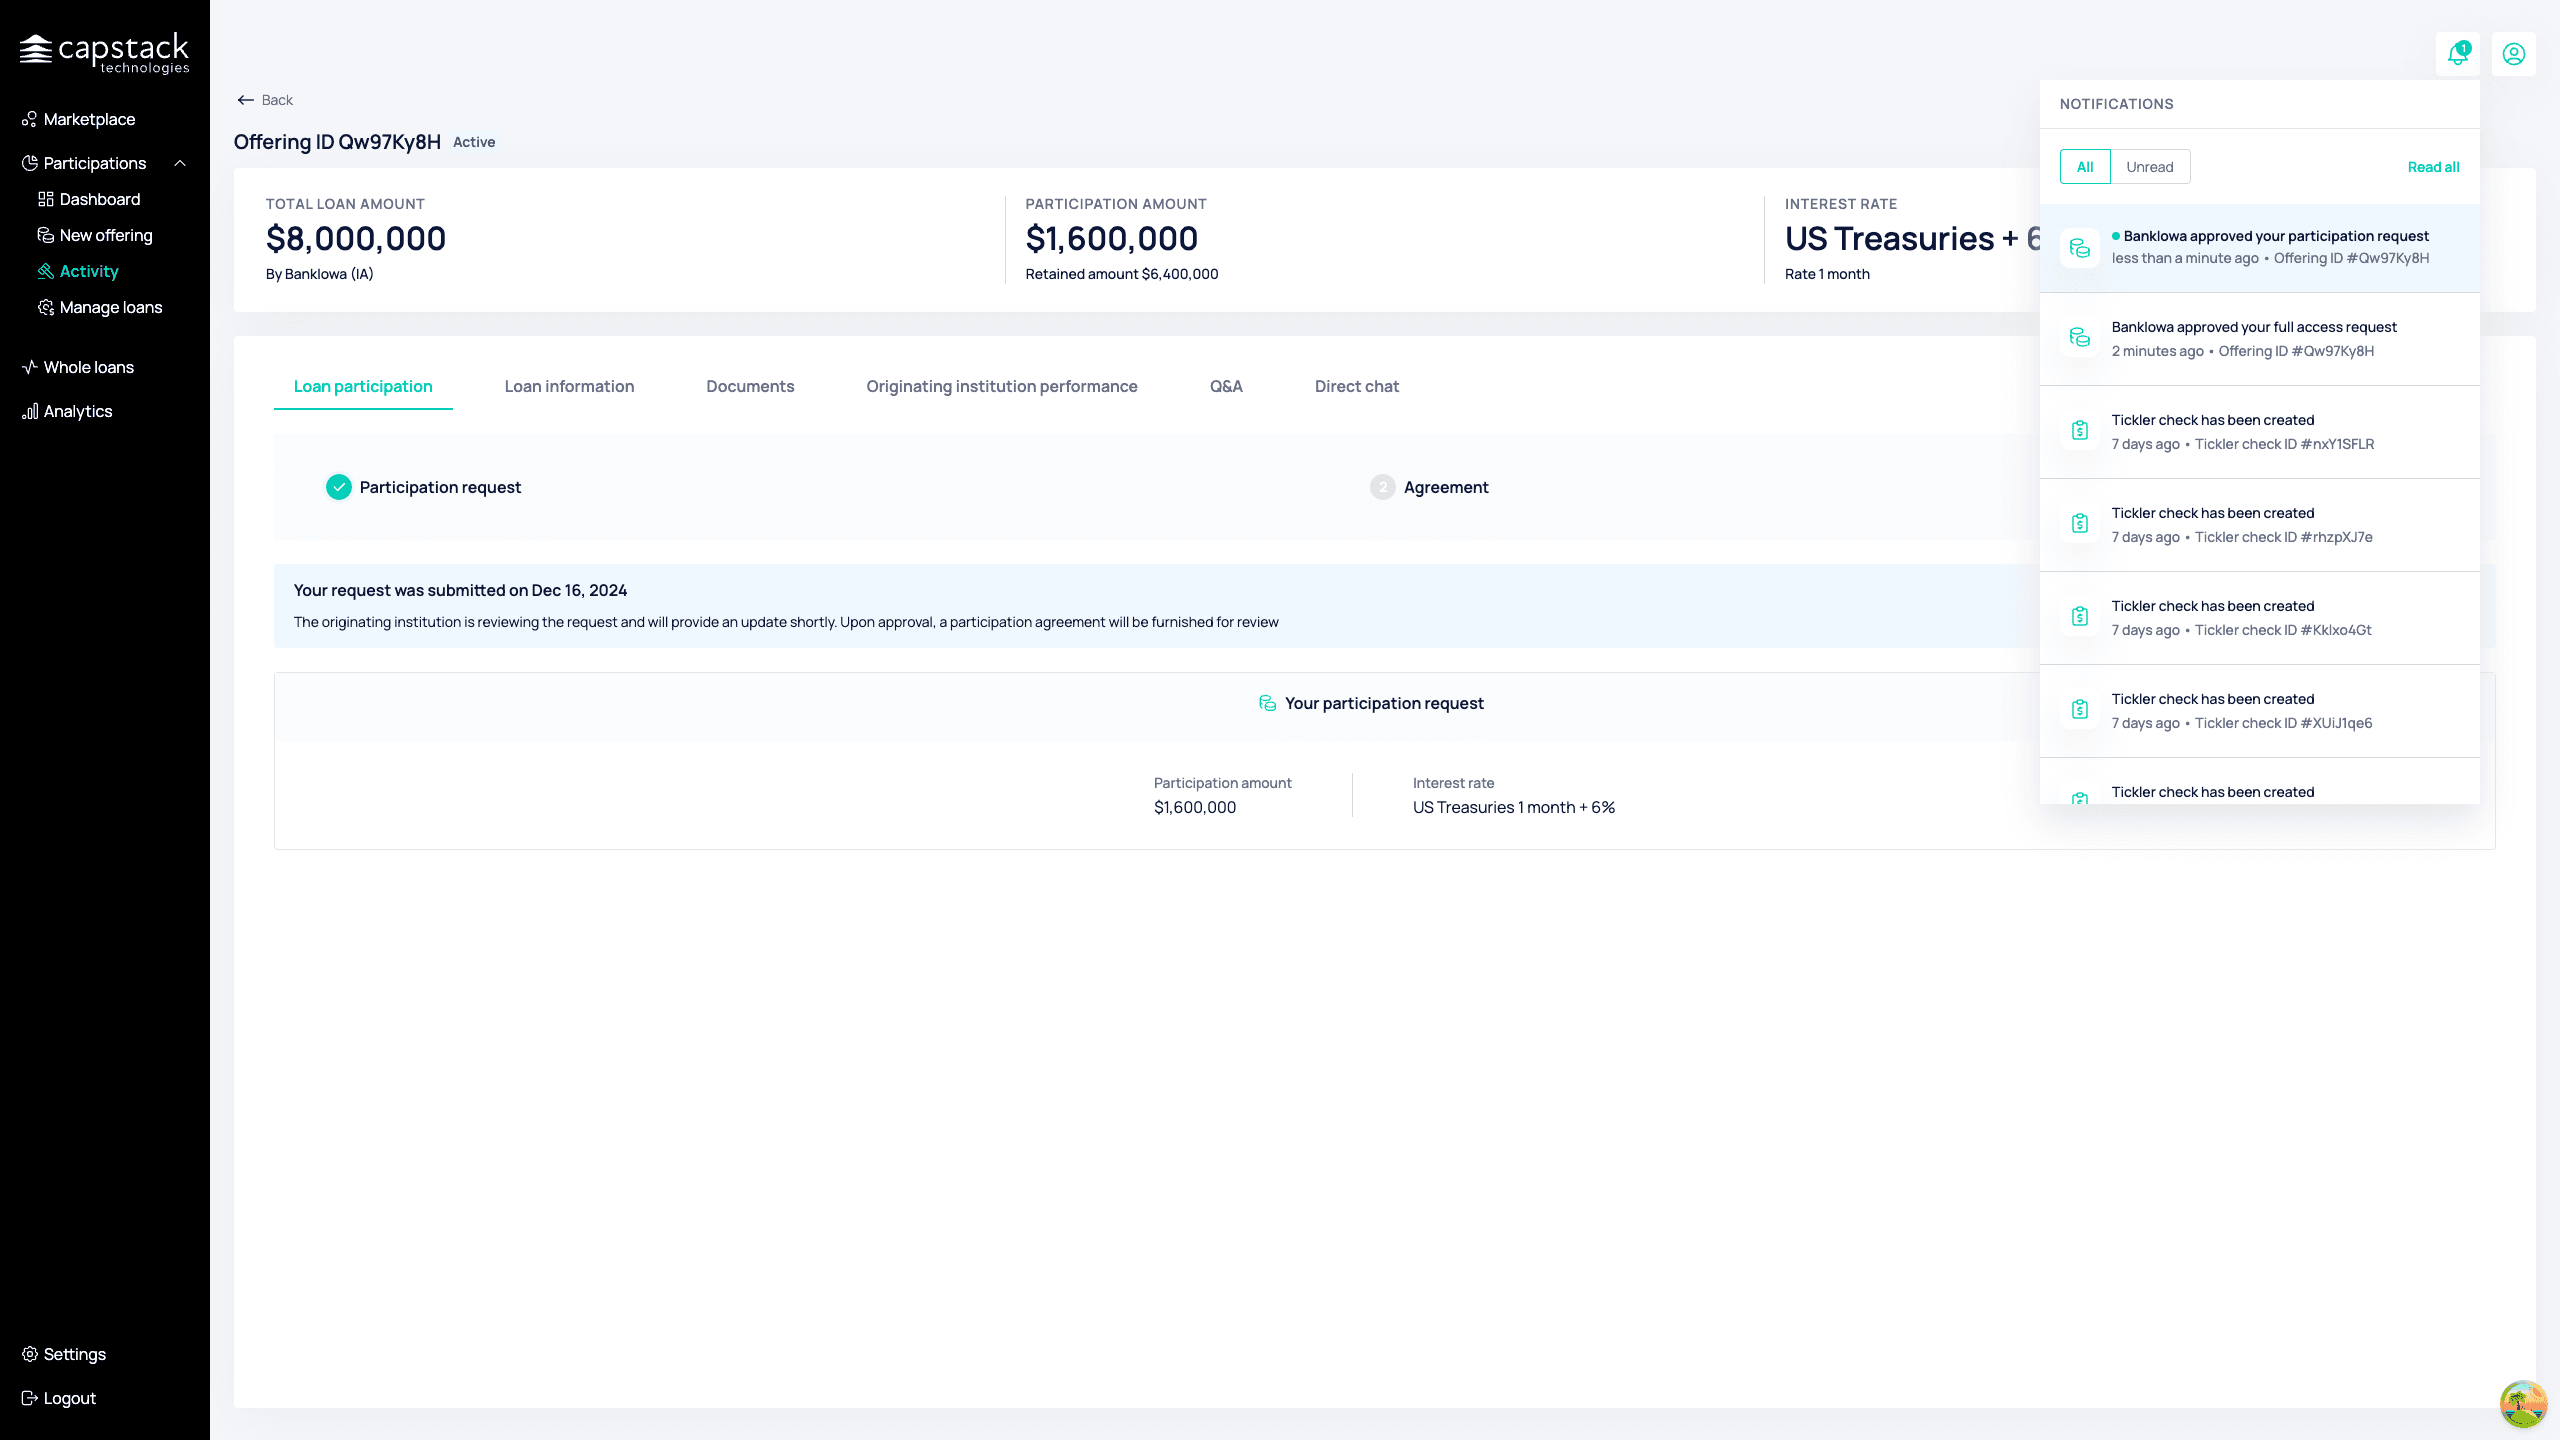2560x1440 pixels.
Task: Click 'Tickler check ID #nxY1SFLR' text
Action: coord(2284,444)
